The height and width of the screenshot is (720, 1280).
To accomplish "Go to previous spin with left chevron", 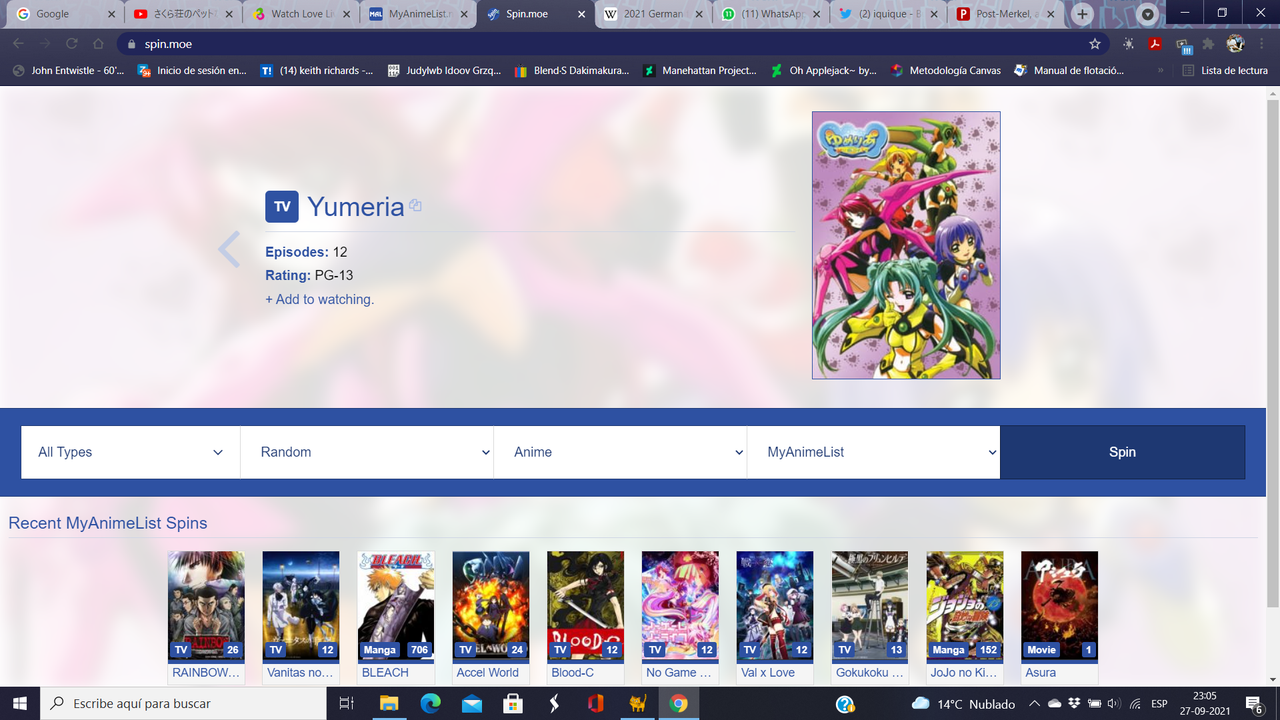I will coord(229,250).
